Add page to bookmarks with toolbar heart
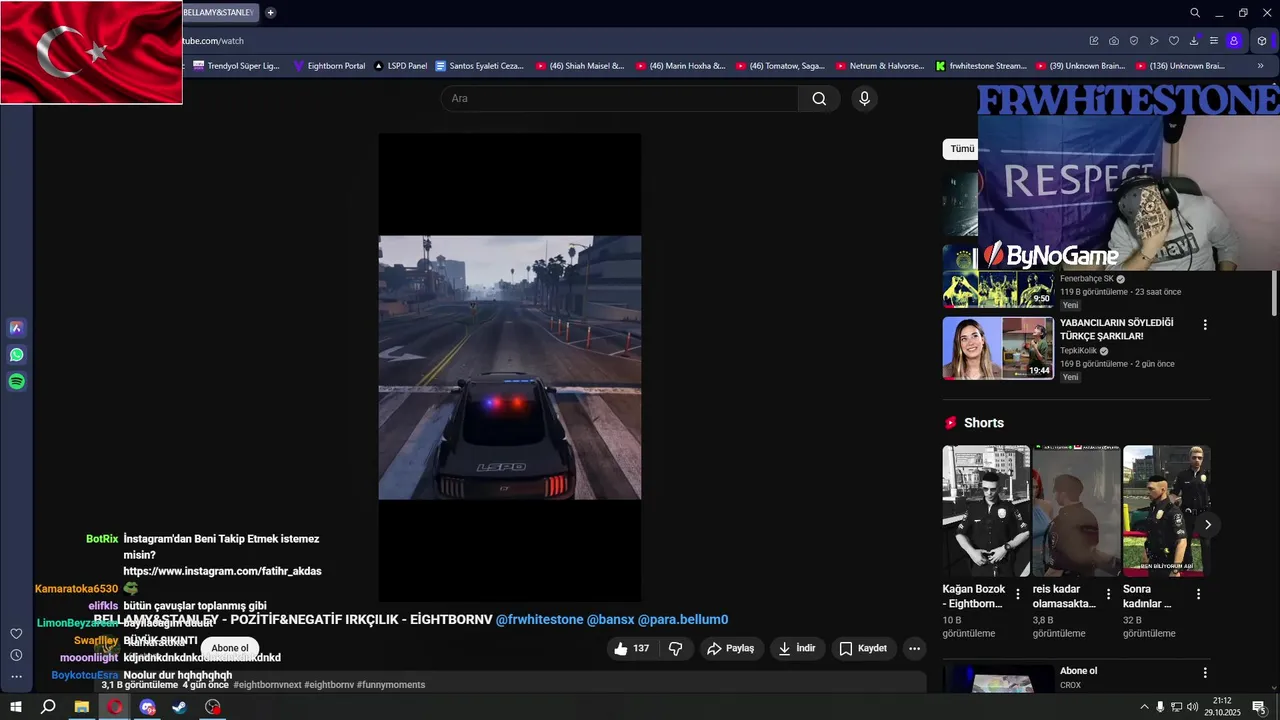1280x720 pixels. pos(1174,41)
